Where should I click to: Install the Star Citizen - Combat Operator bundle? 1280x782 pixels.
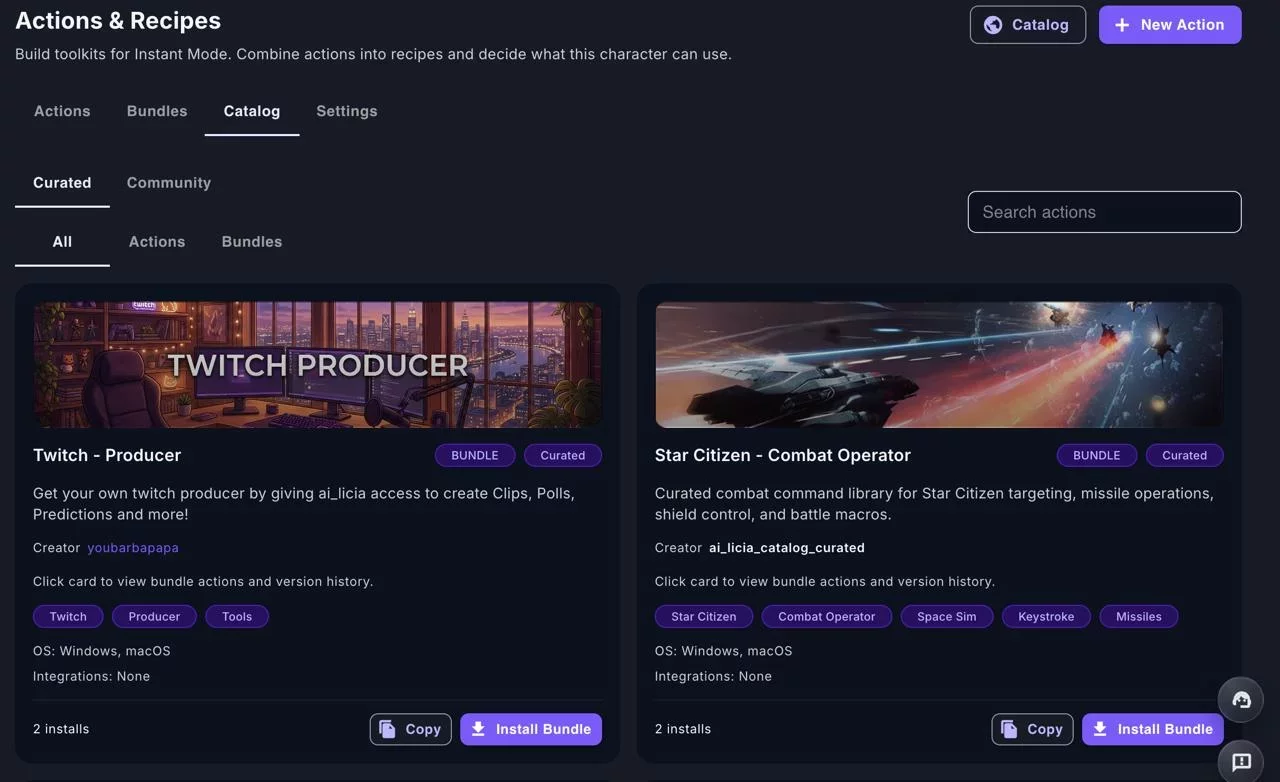tap(1153, 729)
